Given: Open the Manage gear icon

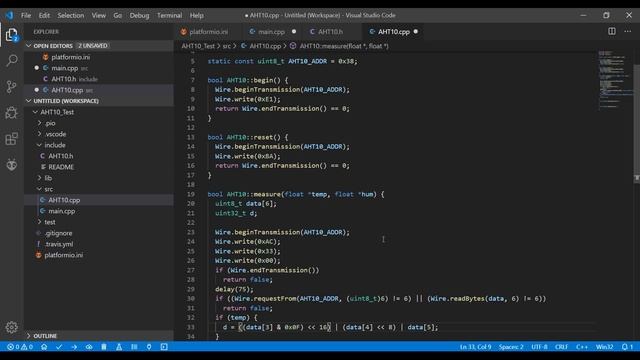Looking at the screenshot, I should (x=11, y=327).
